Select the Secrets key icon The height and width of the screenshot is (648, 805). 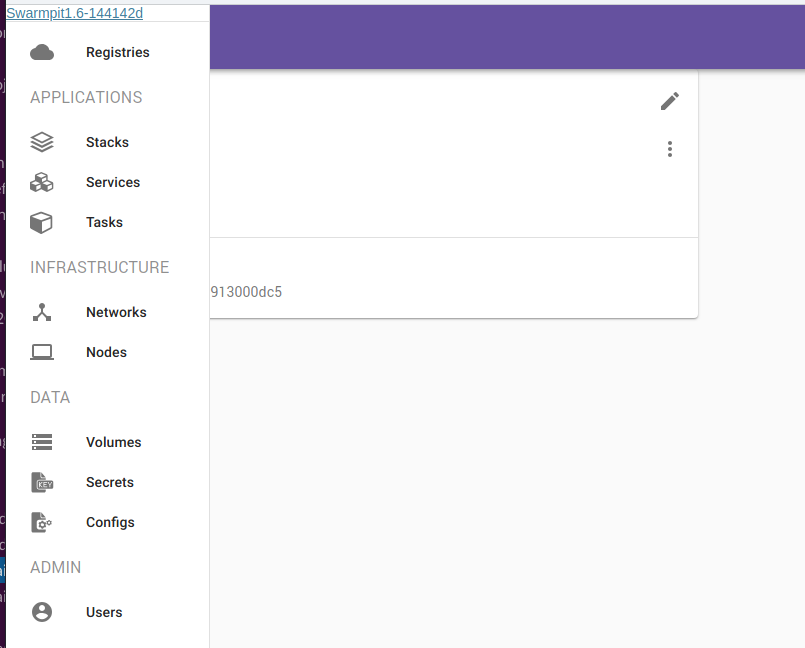tap(41, 482)
